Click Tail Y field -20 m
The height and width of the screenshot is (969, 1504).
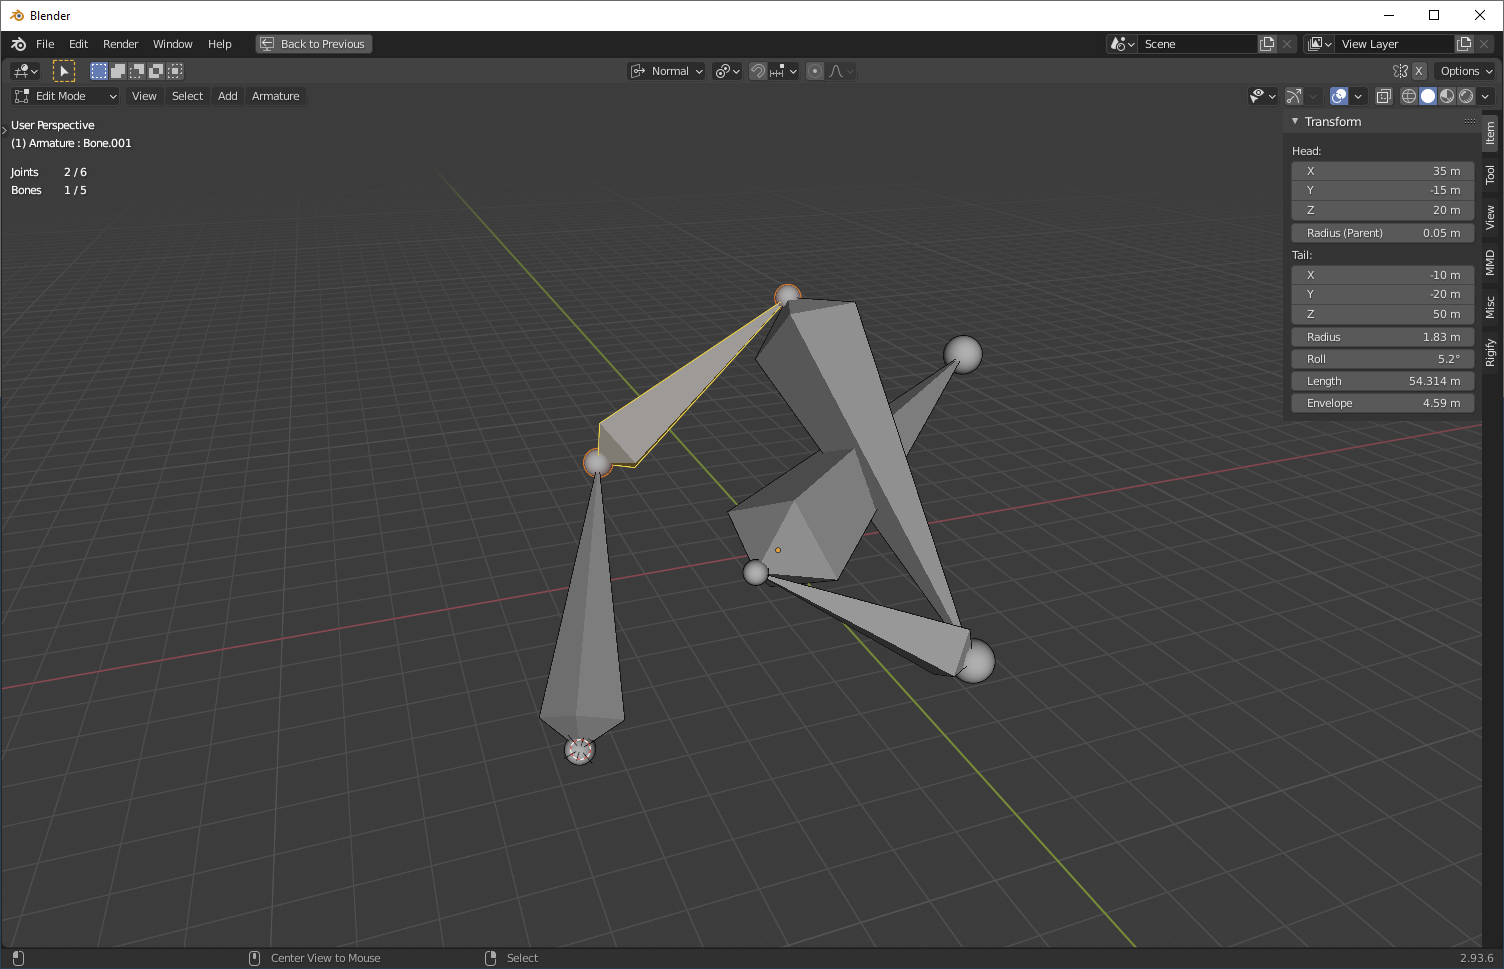point(1383,294)
